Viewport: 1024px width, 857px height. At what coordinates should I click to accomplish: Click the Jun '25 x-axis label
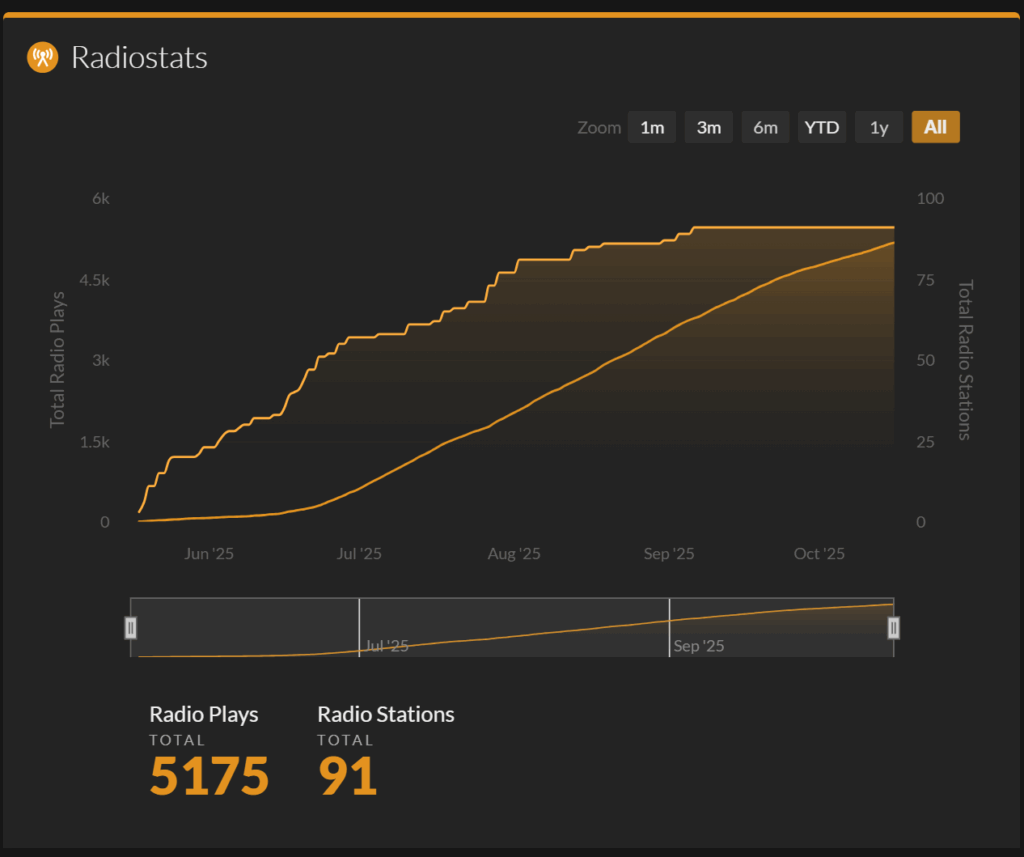point(209,554)
